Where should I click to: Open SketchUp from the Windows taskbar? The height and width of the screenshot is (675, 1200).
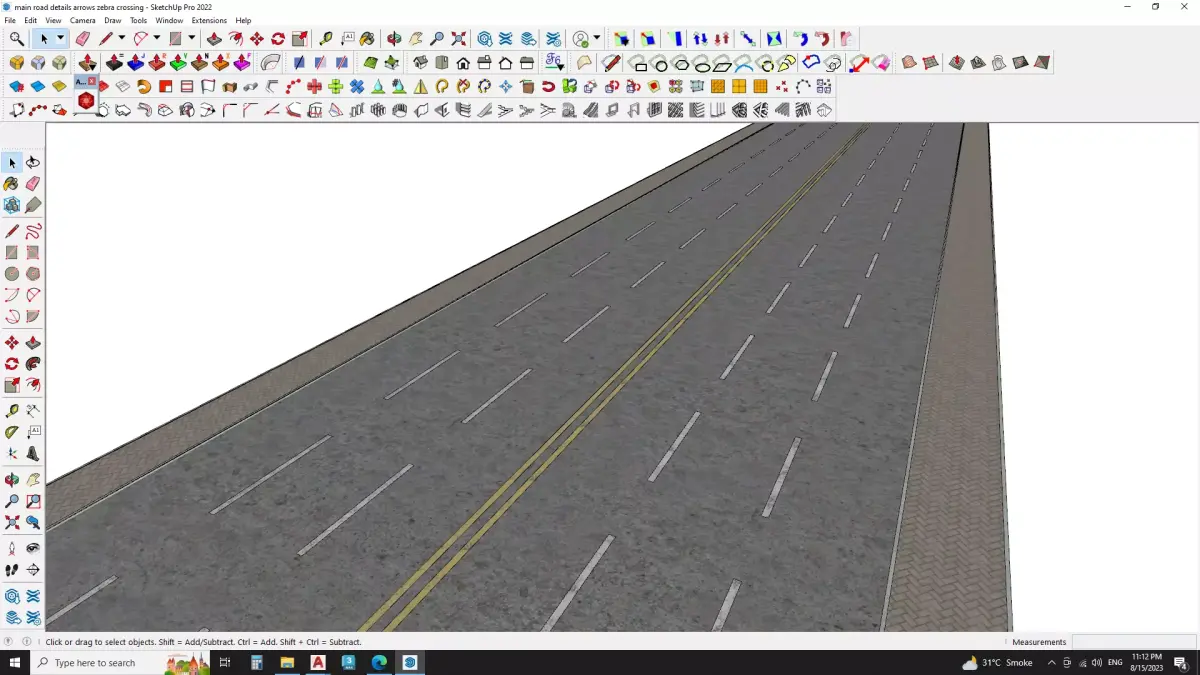[409, 662]
